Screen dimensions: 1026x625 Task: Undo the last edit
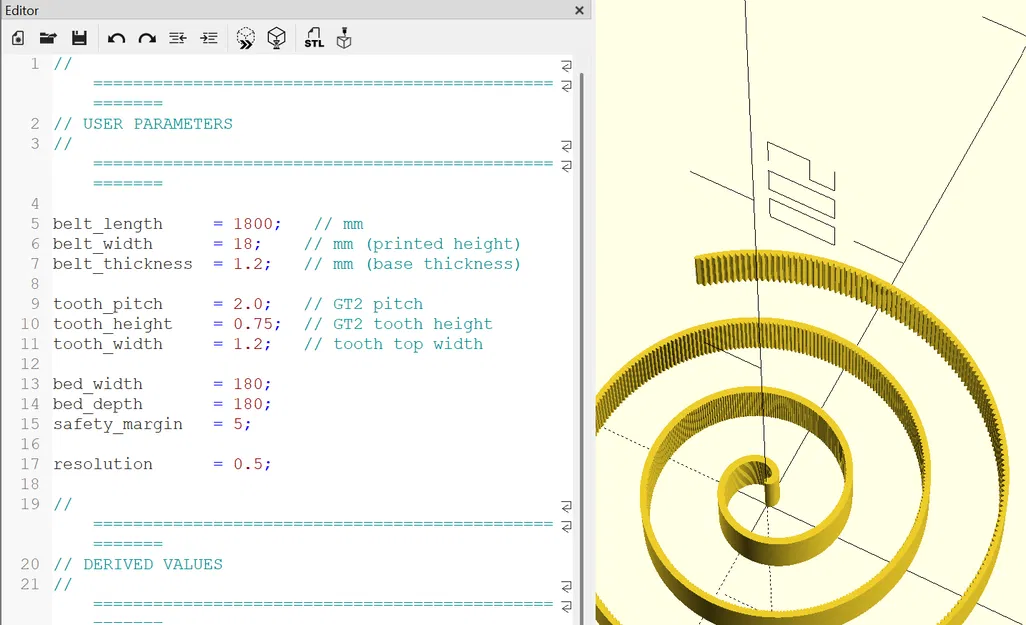click(116, 39)
